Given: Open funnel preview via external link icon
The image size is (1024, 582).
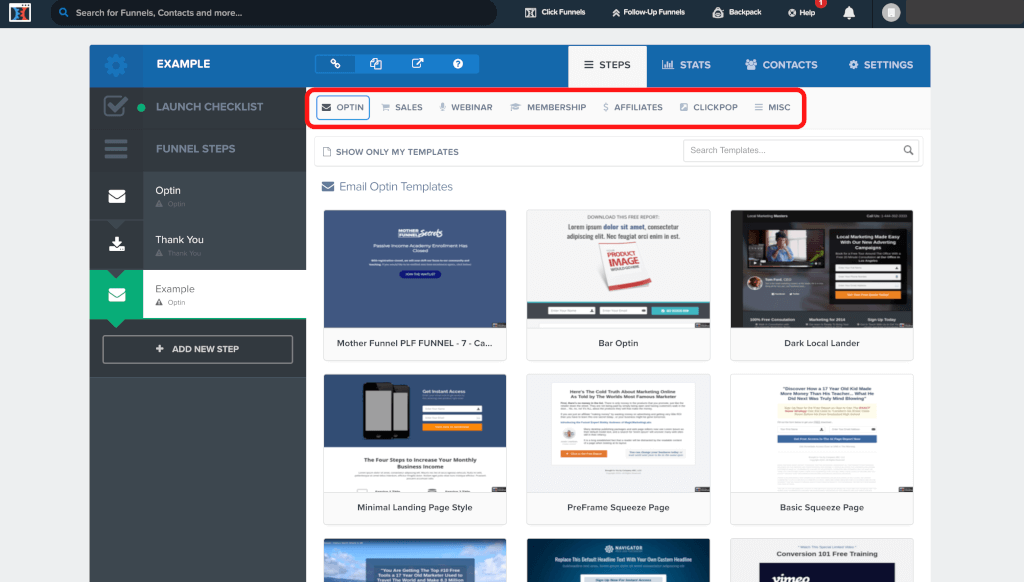Looking at the screenshot, I should pos(417,64).
